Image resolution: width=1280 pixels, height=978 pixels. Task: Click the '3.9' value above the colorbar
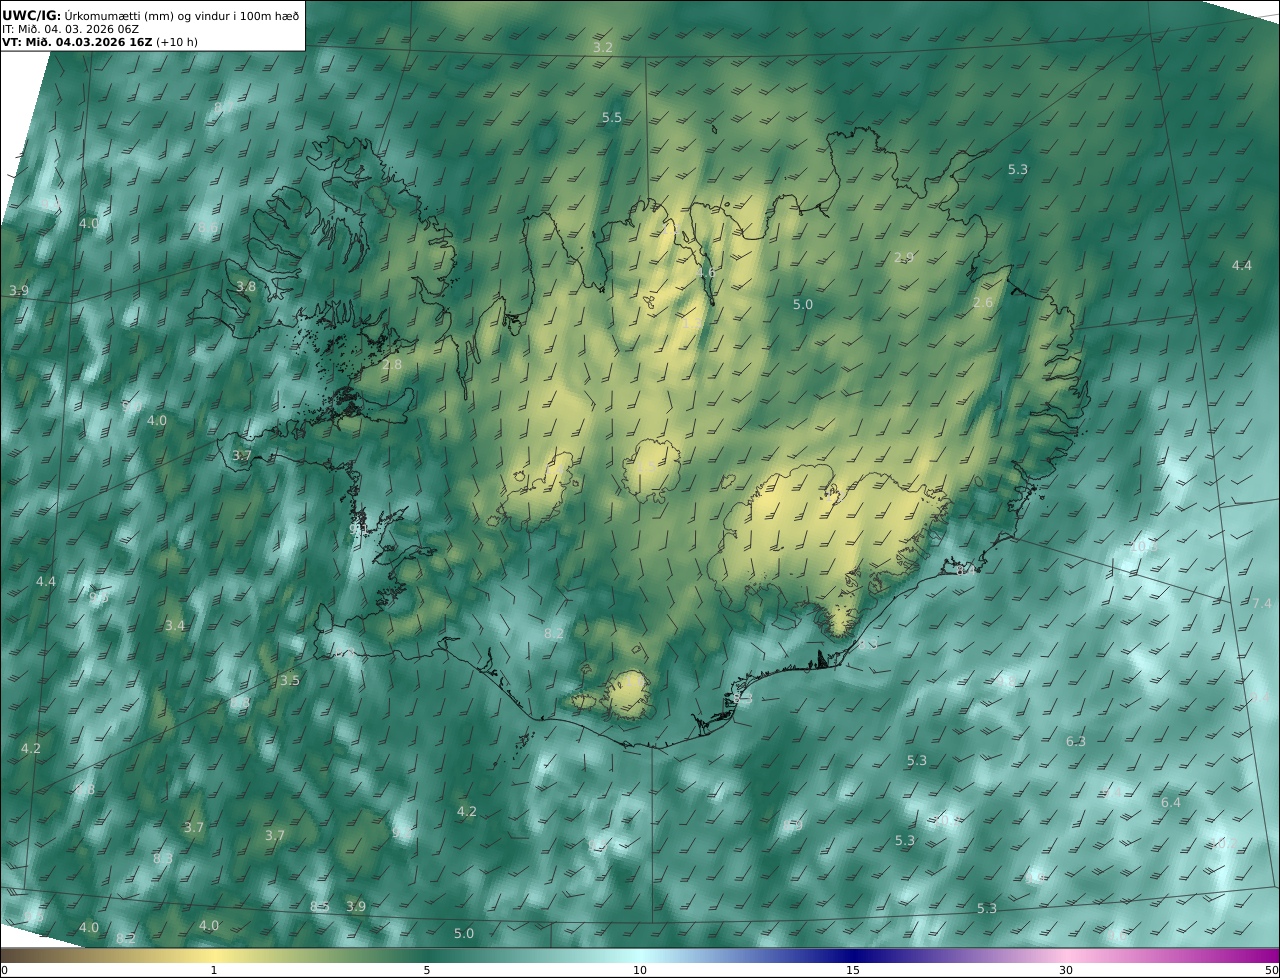[356, 907]
